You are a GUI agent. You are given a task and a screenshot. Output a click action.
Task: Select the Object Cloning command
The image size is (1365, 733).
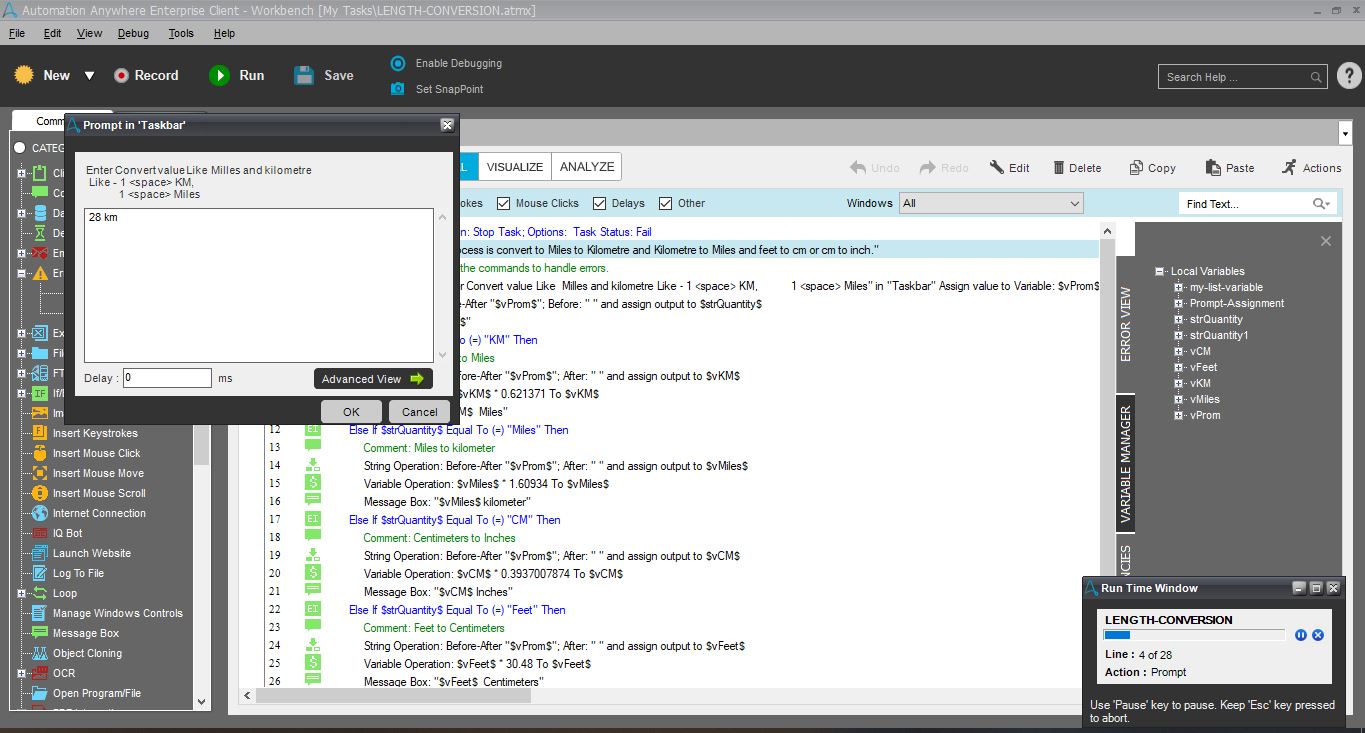87,653
